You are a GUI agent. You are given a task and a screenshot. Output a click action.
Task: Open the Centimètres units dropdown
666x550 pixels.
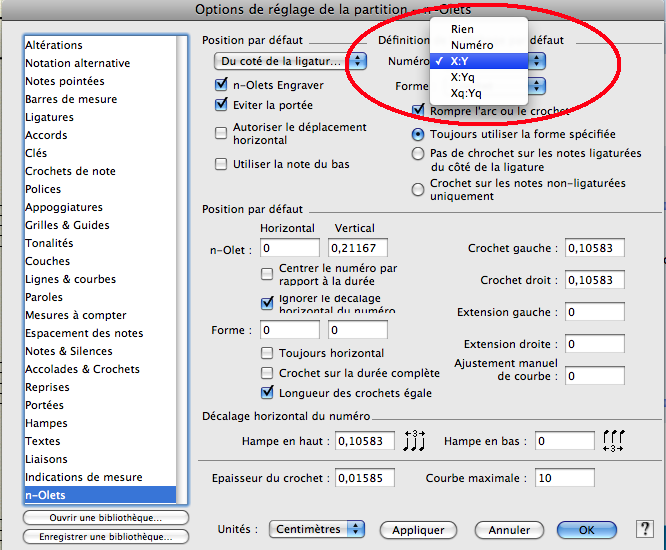(318, 529)
